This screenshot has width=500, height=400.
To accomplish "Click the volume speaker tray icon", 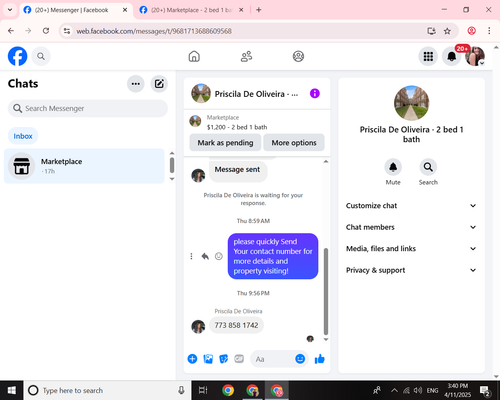I will tap(418, 390).
